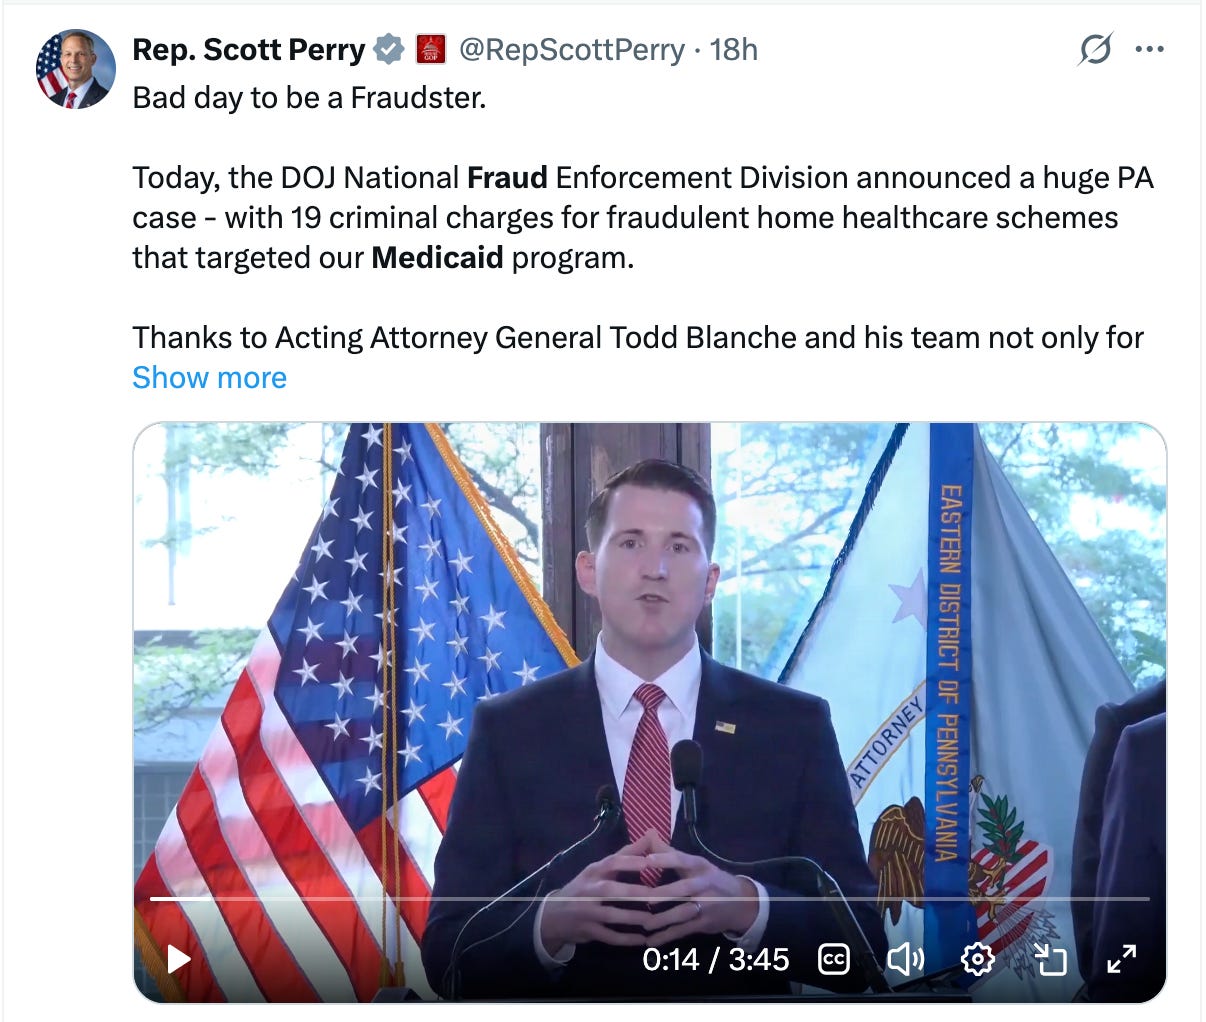
Task: Click the "Bad day to be a Fraudster" line
Action: click(309, 98)
